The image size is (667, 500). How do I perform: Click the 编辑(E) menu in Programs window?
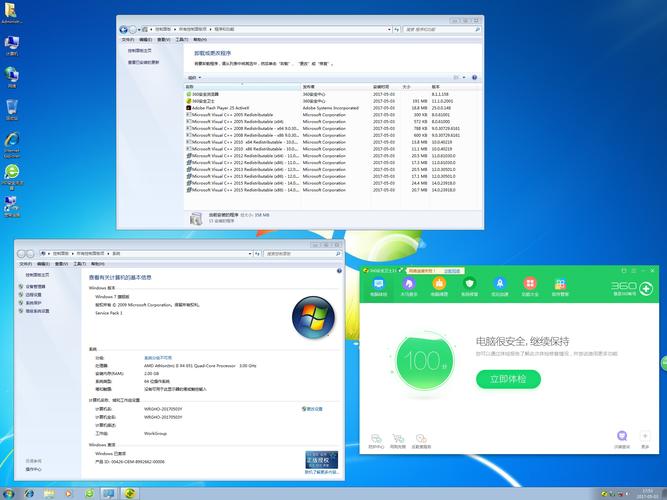click(x=145, y=40)
